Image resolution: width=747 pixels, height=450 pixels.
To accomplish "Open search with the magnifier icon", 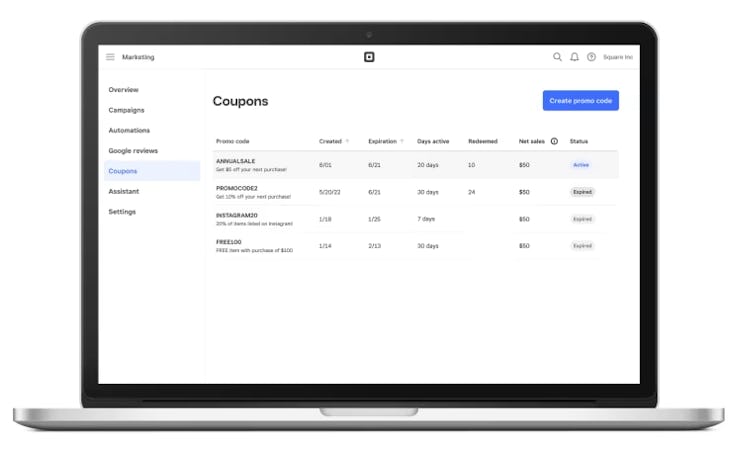I will coord(557,57).
